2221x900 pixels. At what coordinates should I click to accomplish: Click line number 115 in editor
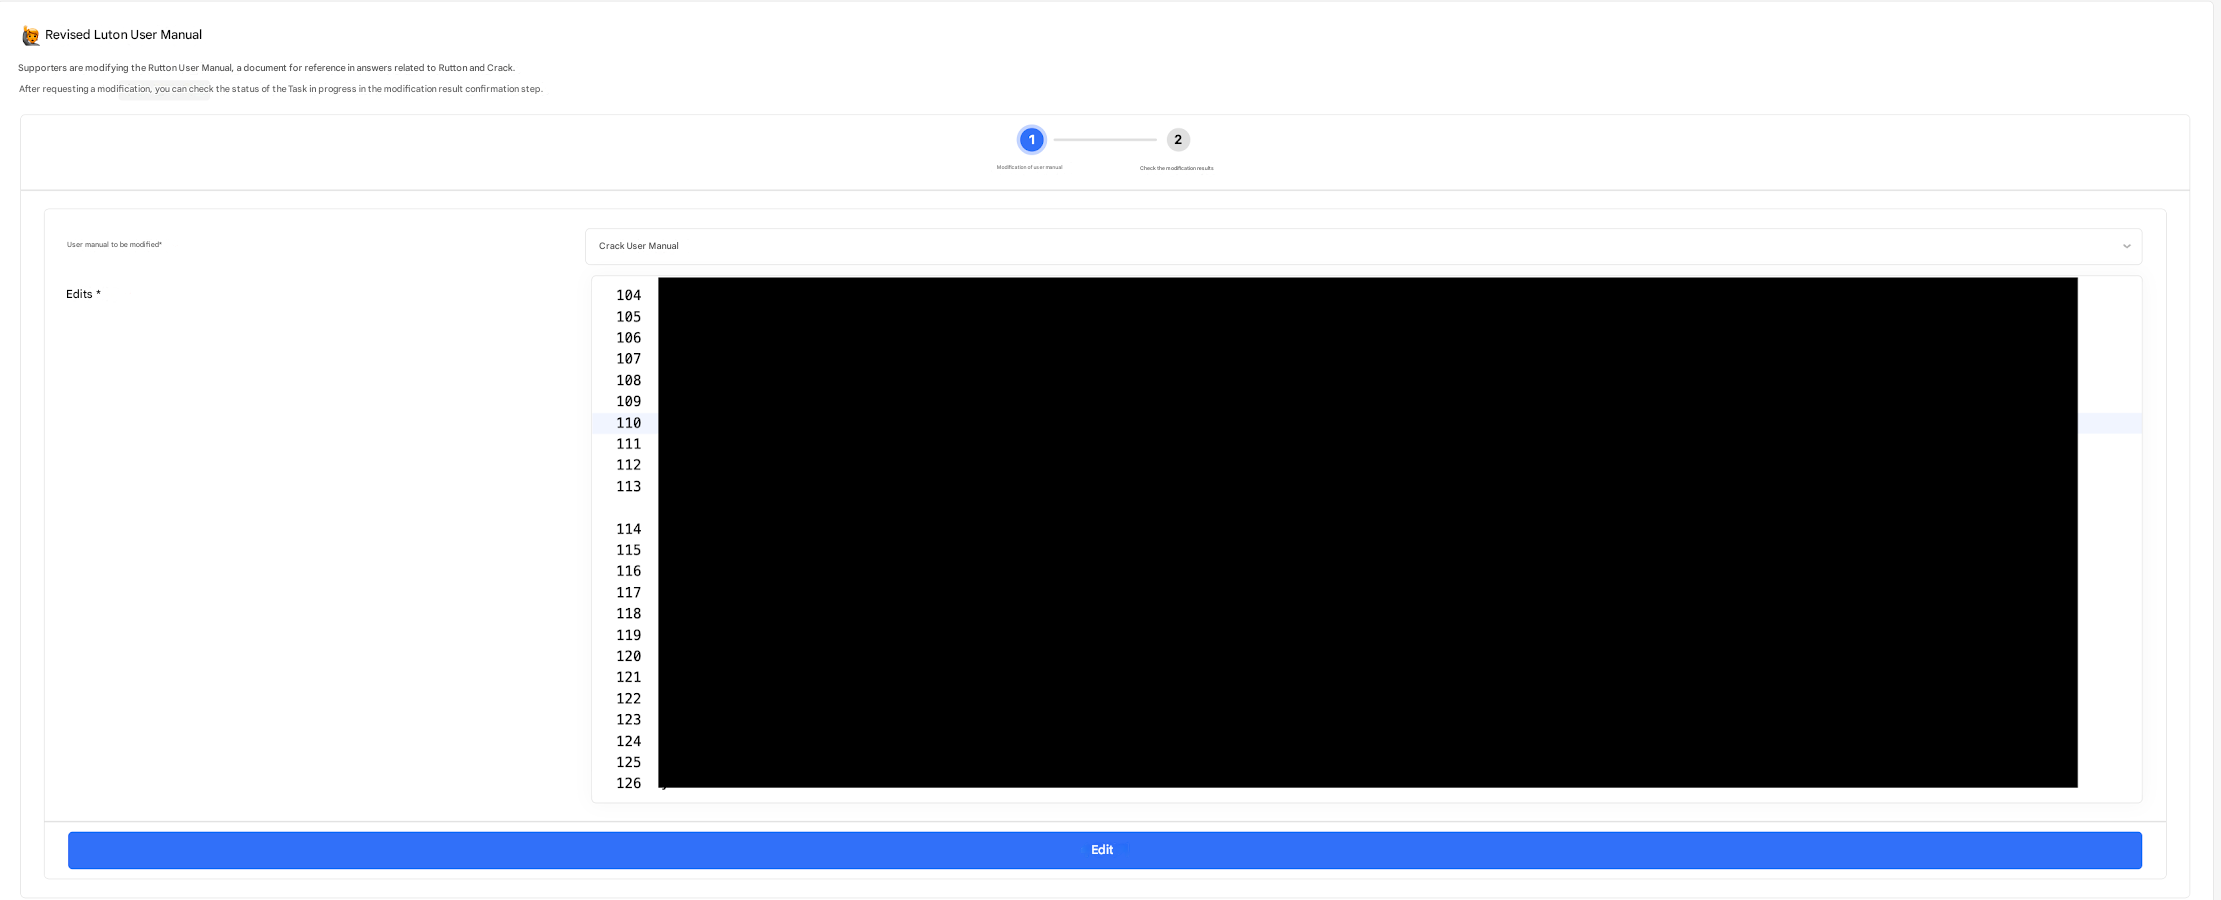[628, 550]
